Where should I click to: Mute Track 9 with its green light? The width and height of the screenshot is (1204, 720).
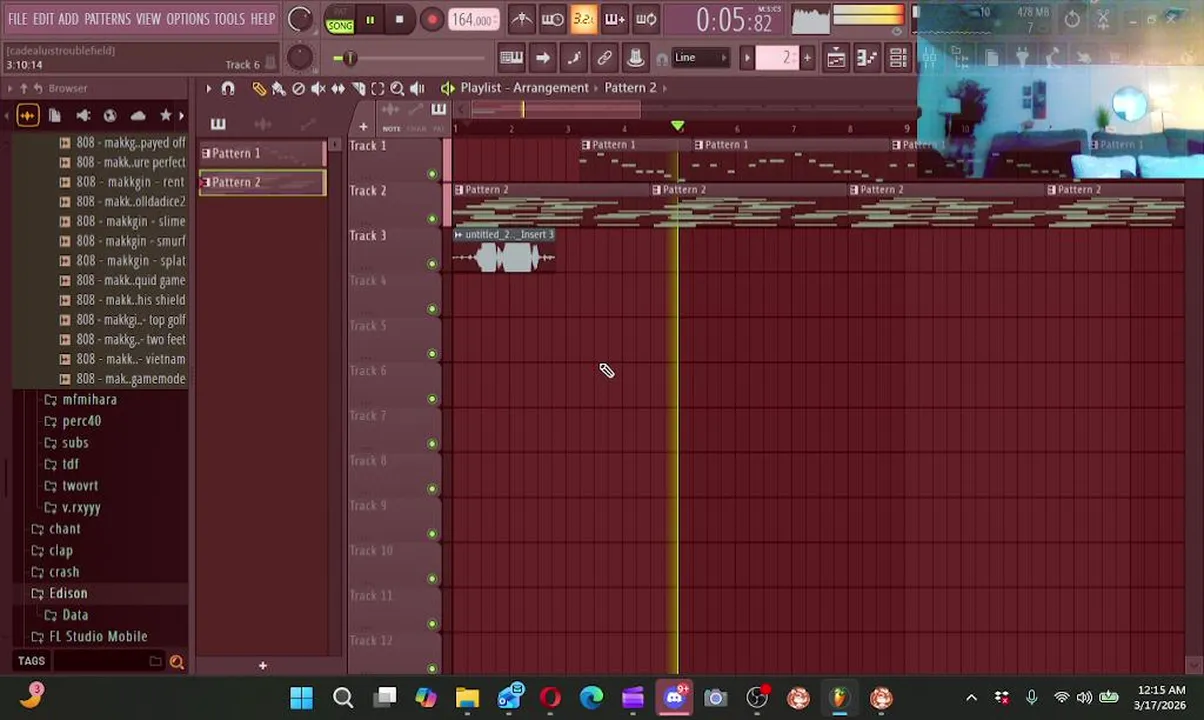coord(432,534)
